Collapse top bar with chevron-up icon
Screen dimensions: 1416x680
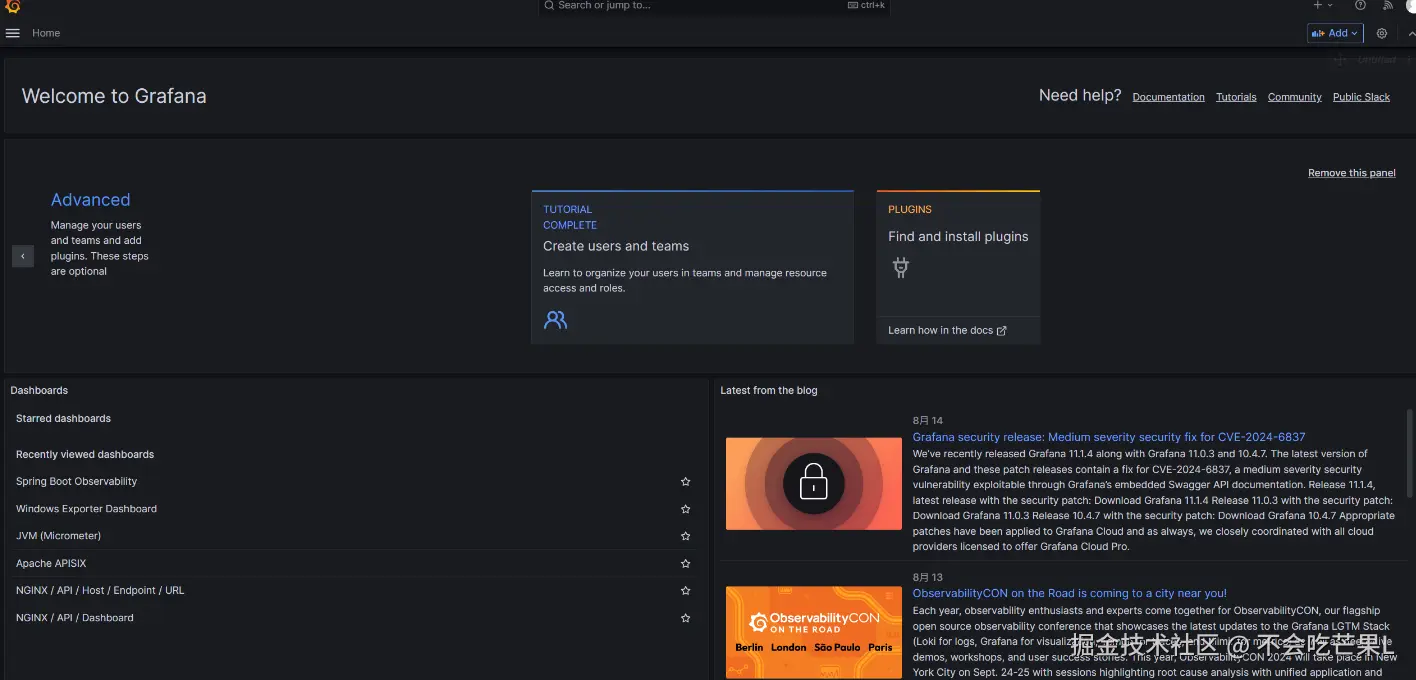pyautogui.click(x=1411, y=33)
